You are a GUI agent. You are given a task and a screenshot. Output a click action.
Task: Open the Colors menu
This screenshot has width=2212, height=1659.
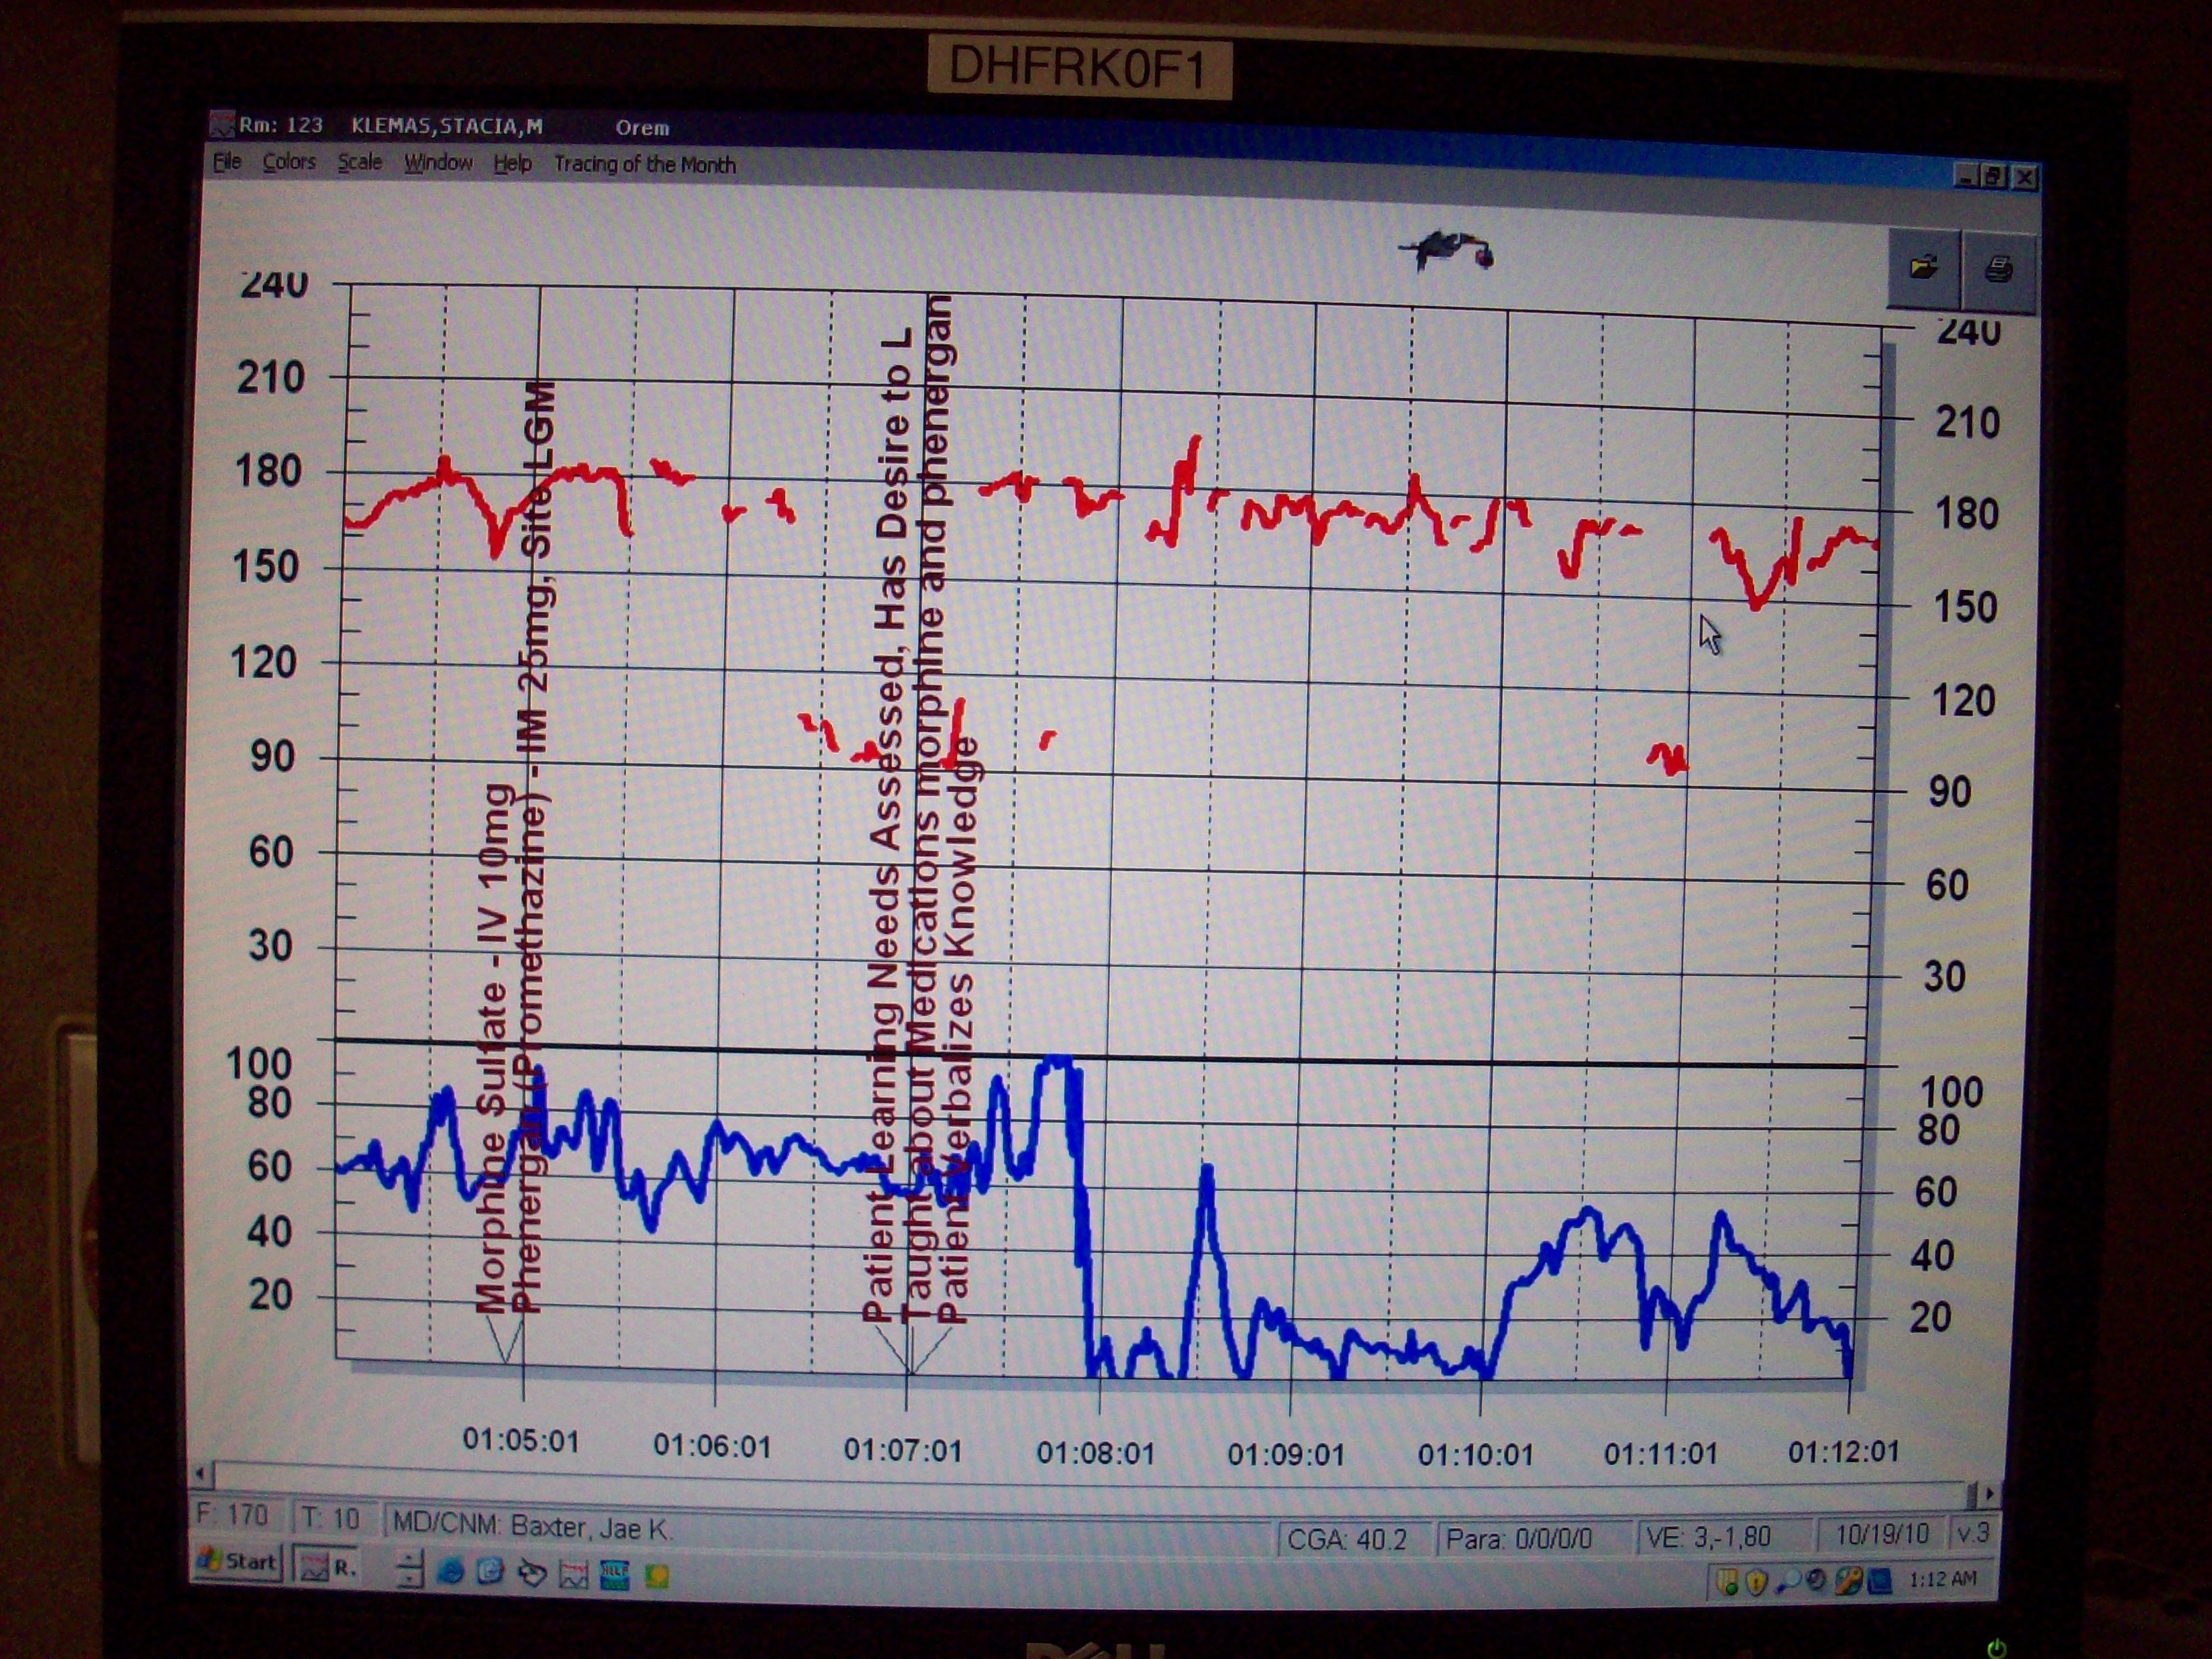point(289,162)
